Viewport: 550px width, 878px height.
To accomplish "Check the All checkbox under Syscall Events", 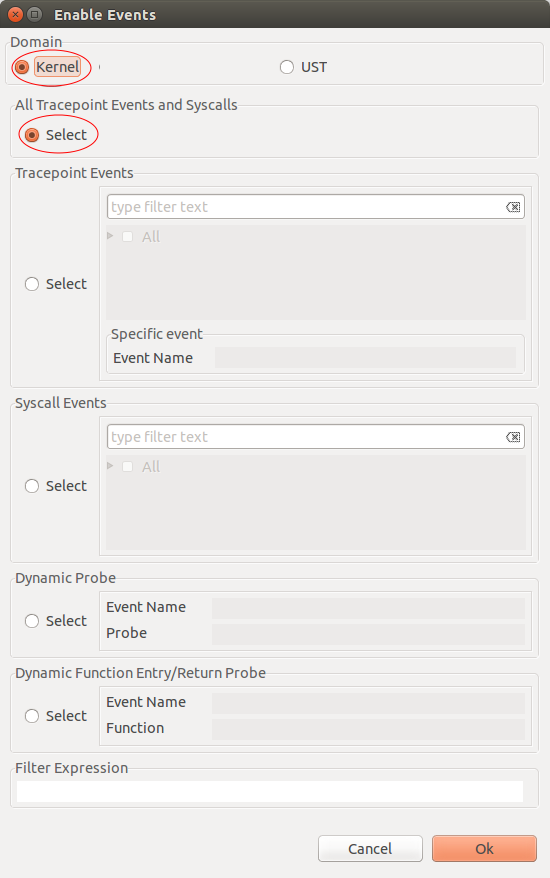I will point(128,466).
